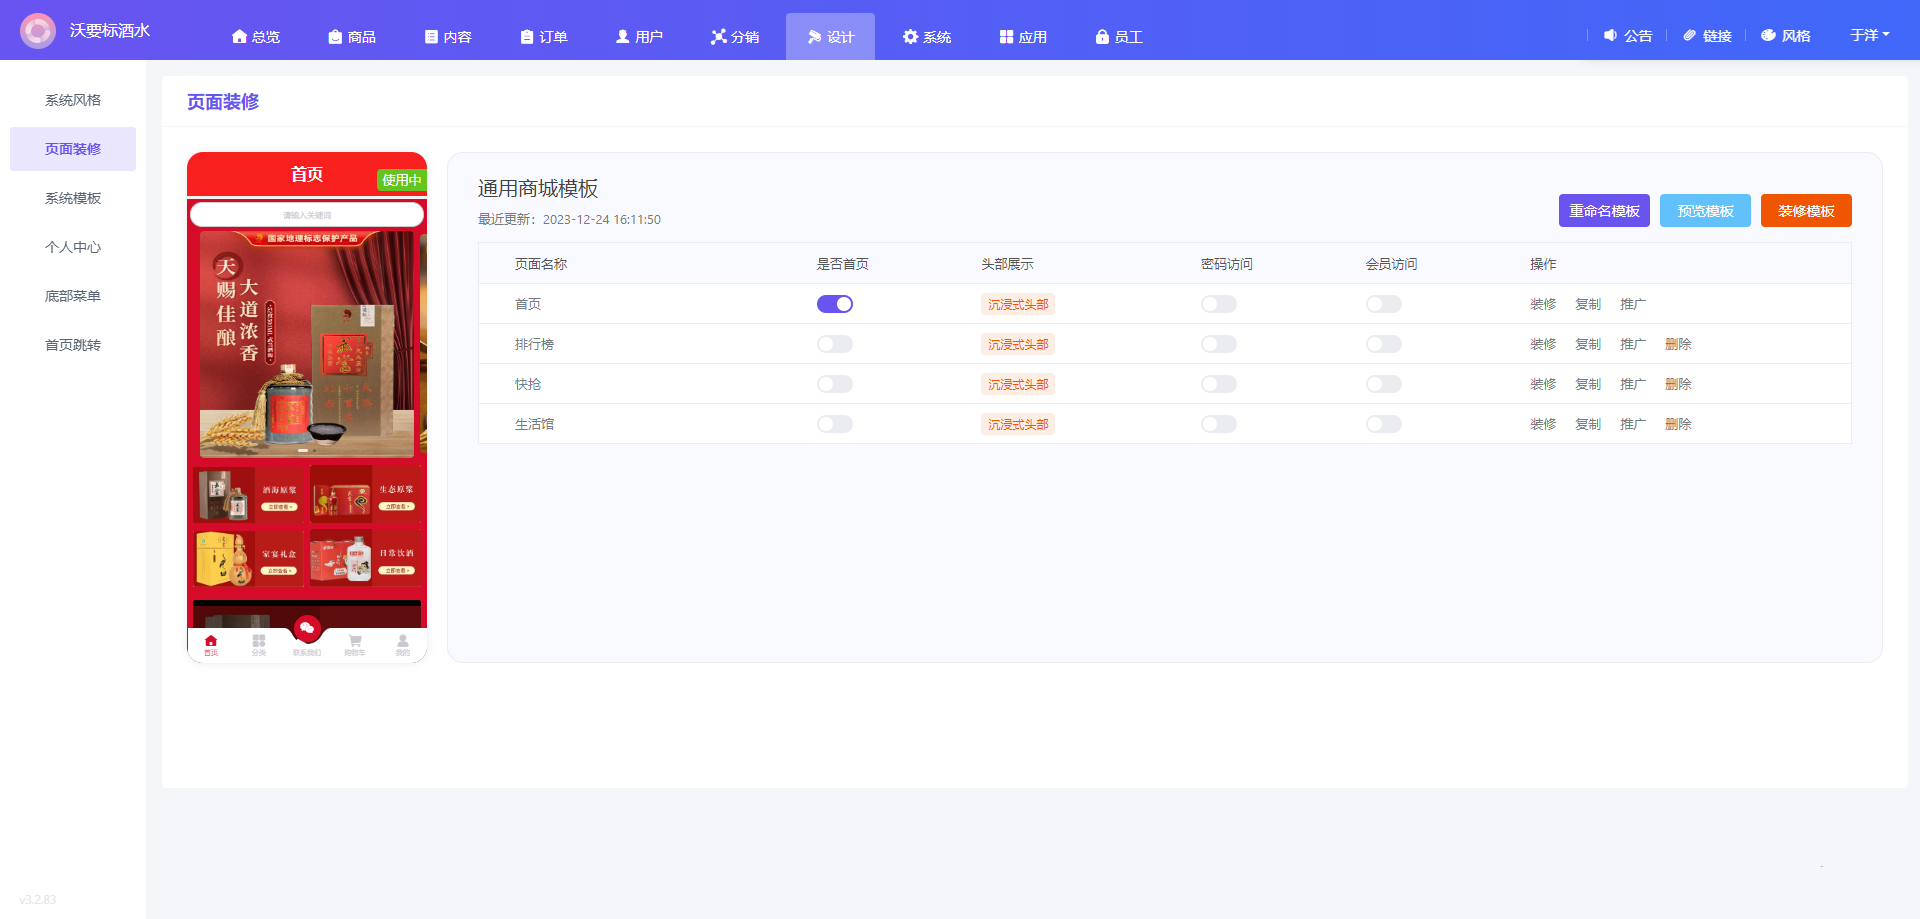1920x919 pixels.
Task: Open 系统模板 in the sidebar
Action: tap(73, 198)
